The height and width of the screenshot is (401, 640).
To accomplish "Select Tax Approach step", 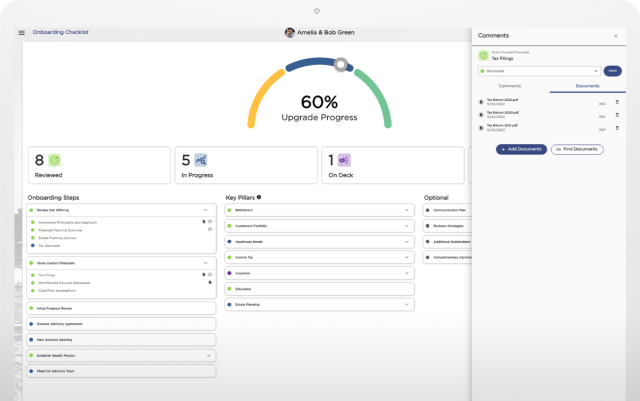I will [49, 246].
